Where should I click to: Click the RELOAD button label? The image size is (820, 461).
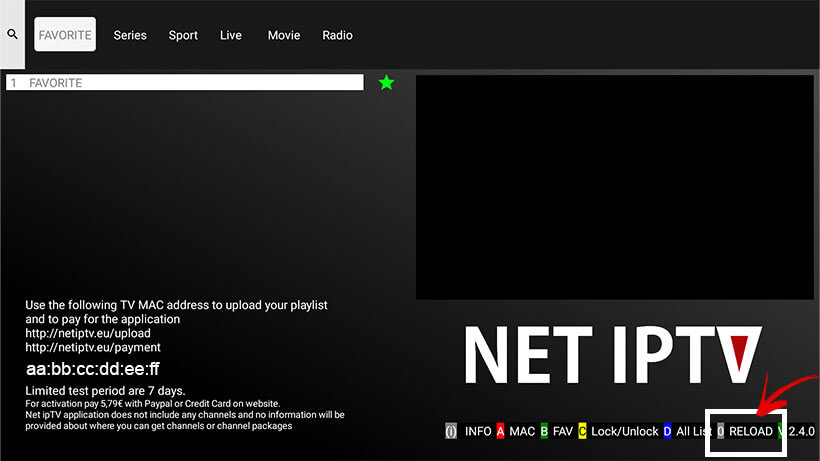pyautogui.click(x=750, y=431)
